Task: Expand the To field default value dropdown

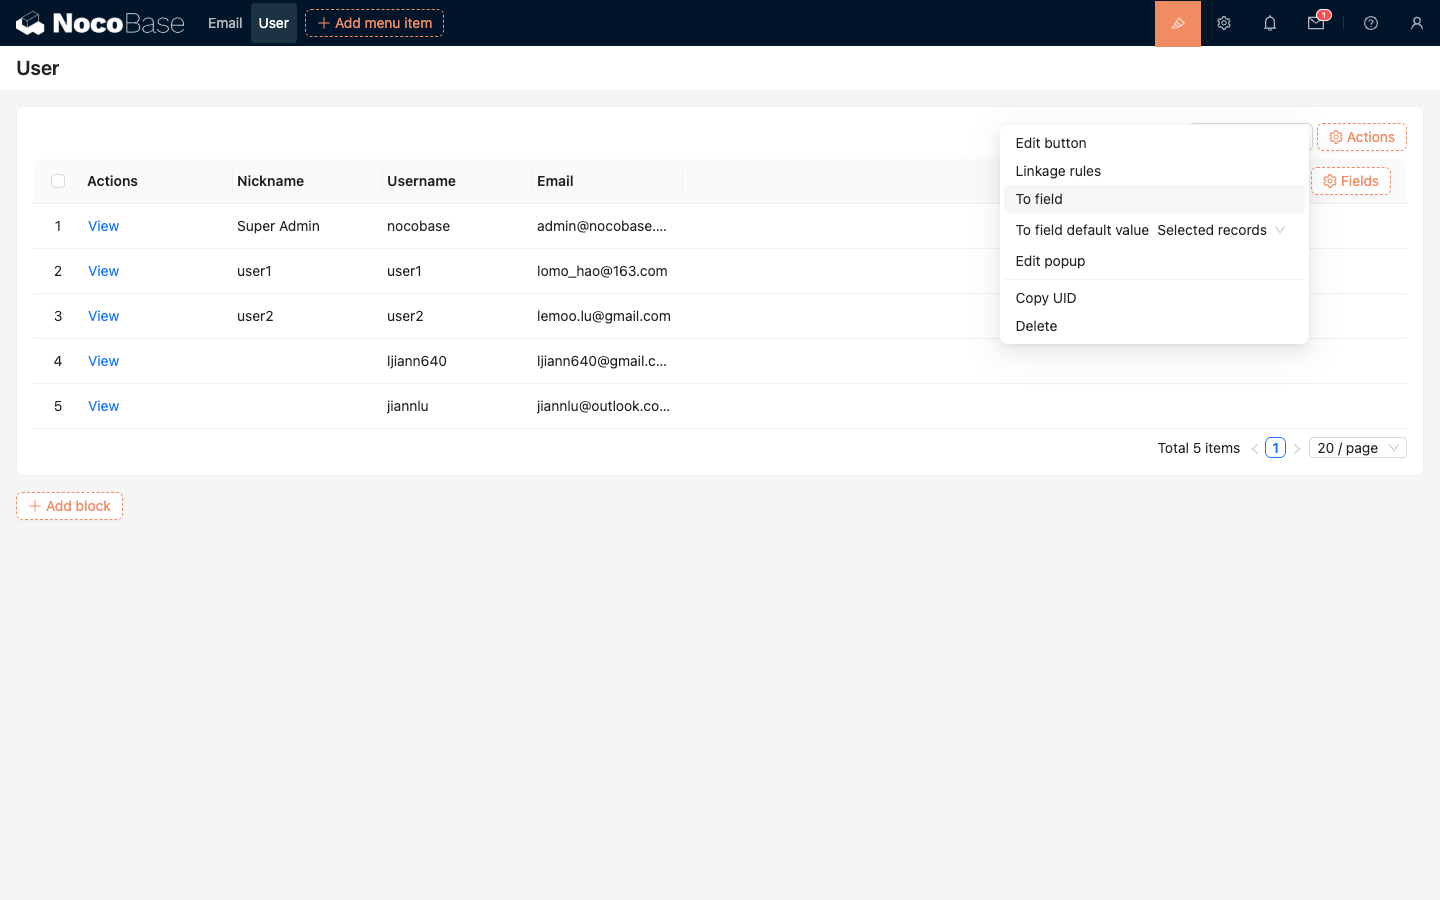Action: (x=1220, y=230)
